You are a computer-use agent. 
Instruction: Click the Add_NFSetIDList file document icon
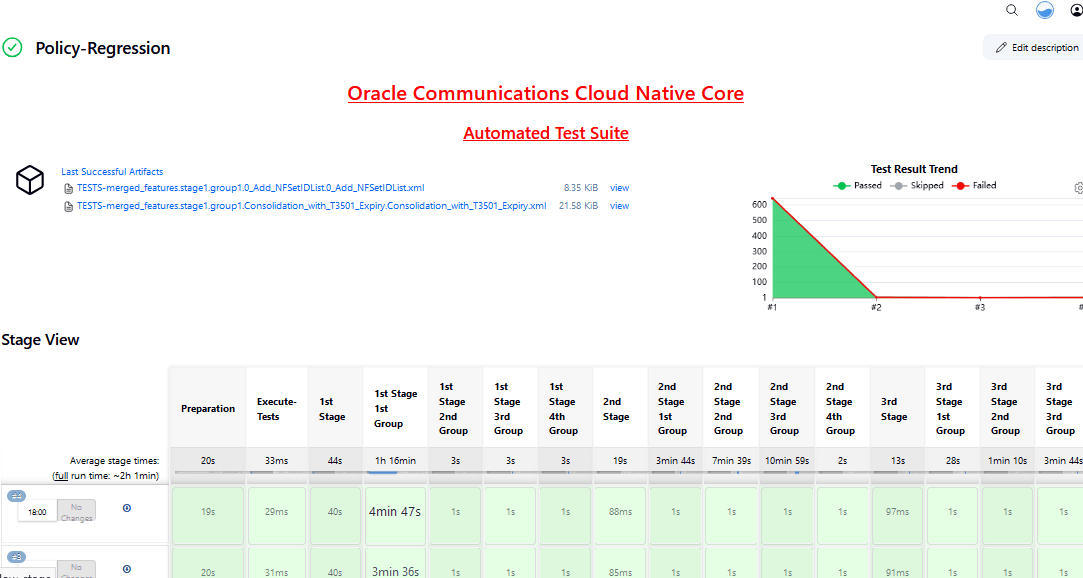[68, 189]
